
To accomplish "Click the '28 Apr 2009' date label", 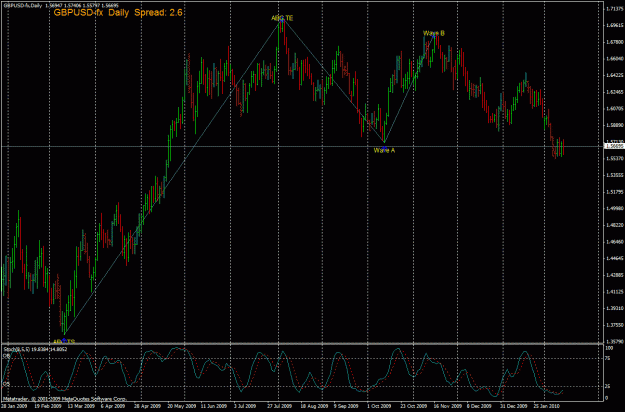I will 147,406.
